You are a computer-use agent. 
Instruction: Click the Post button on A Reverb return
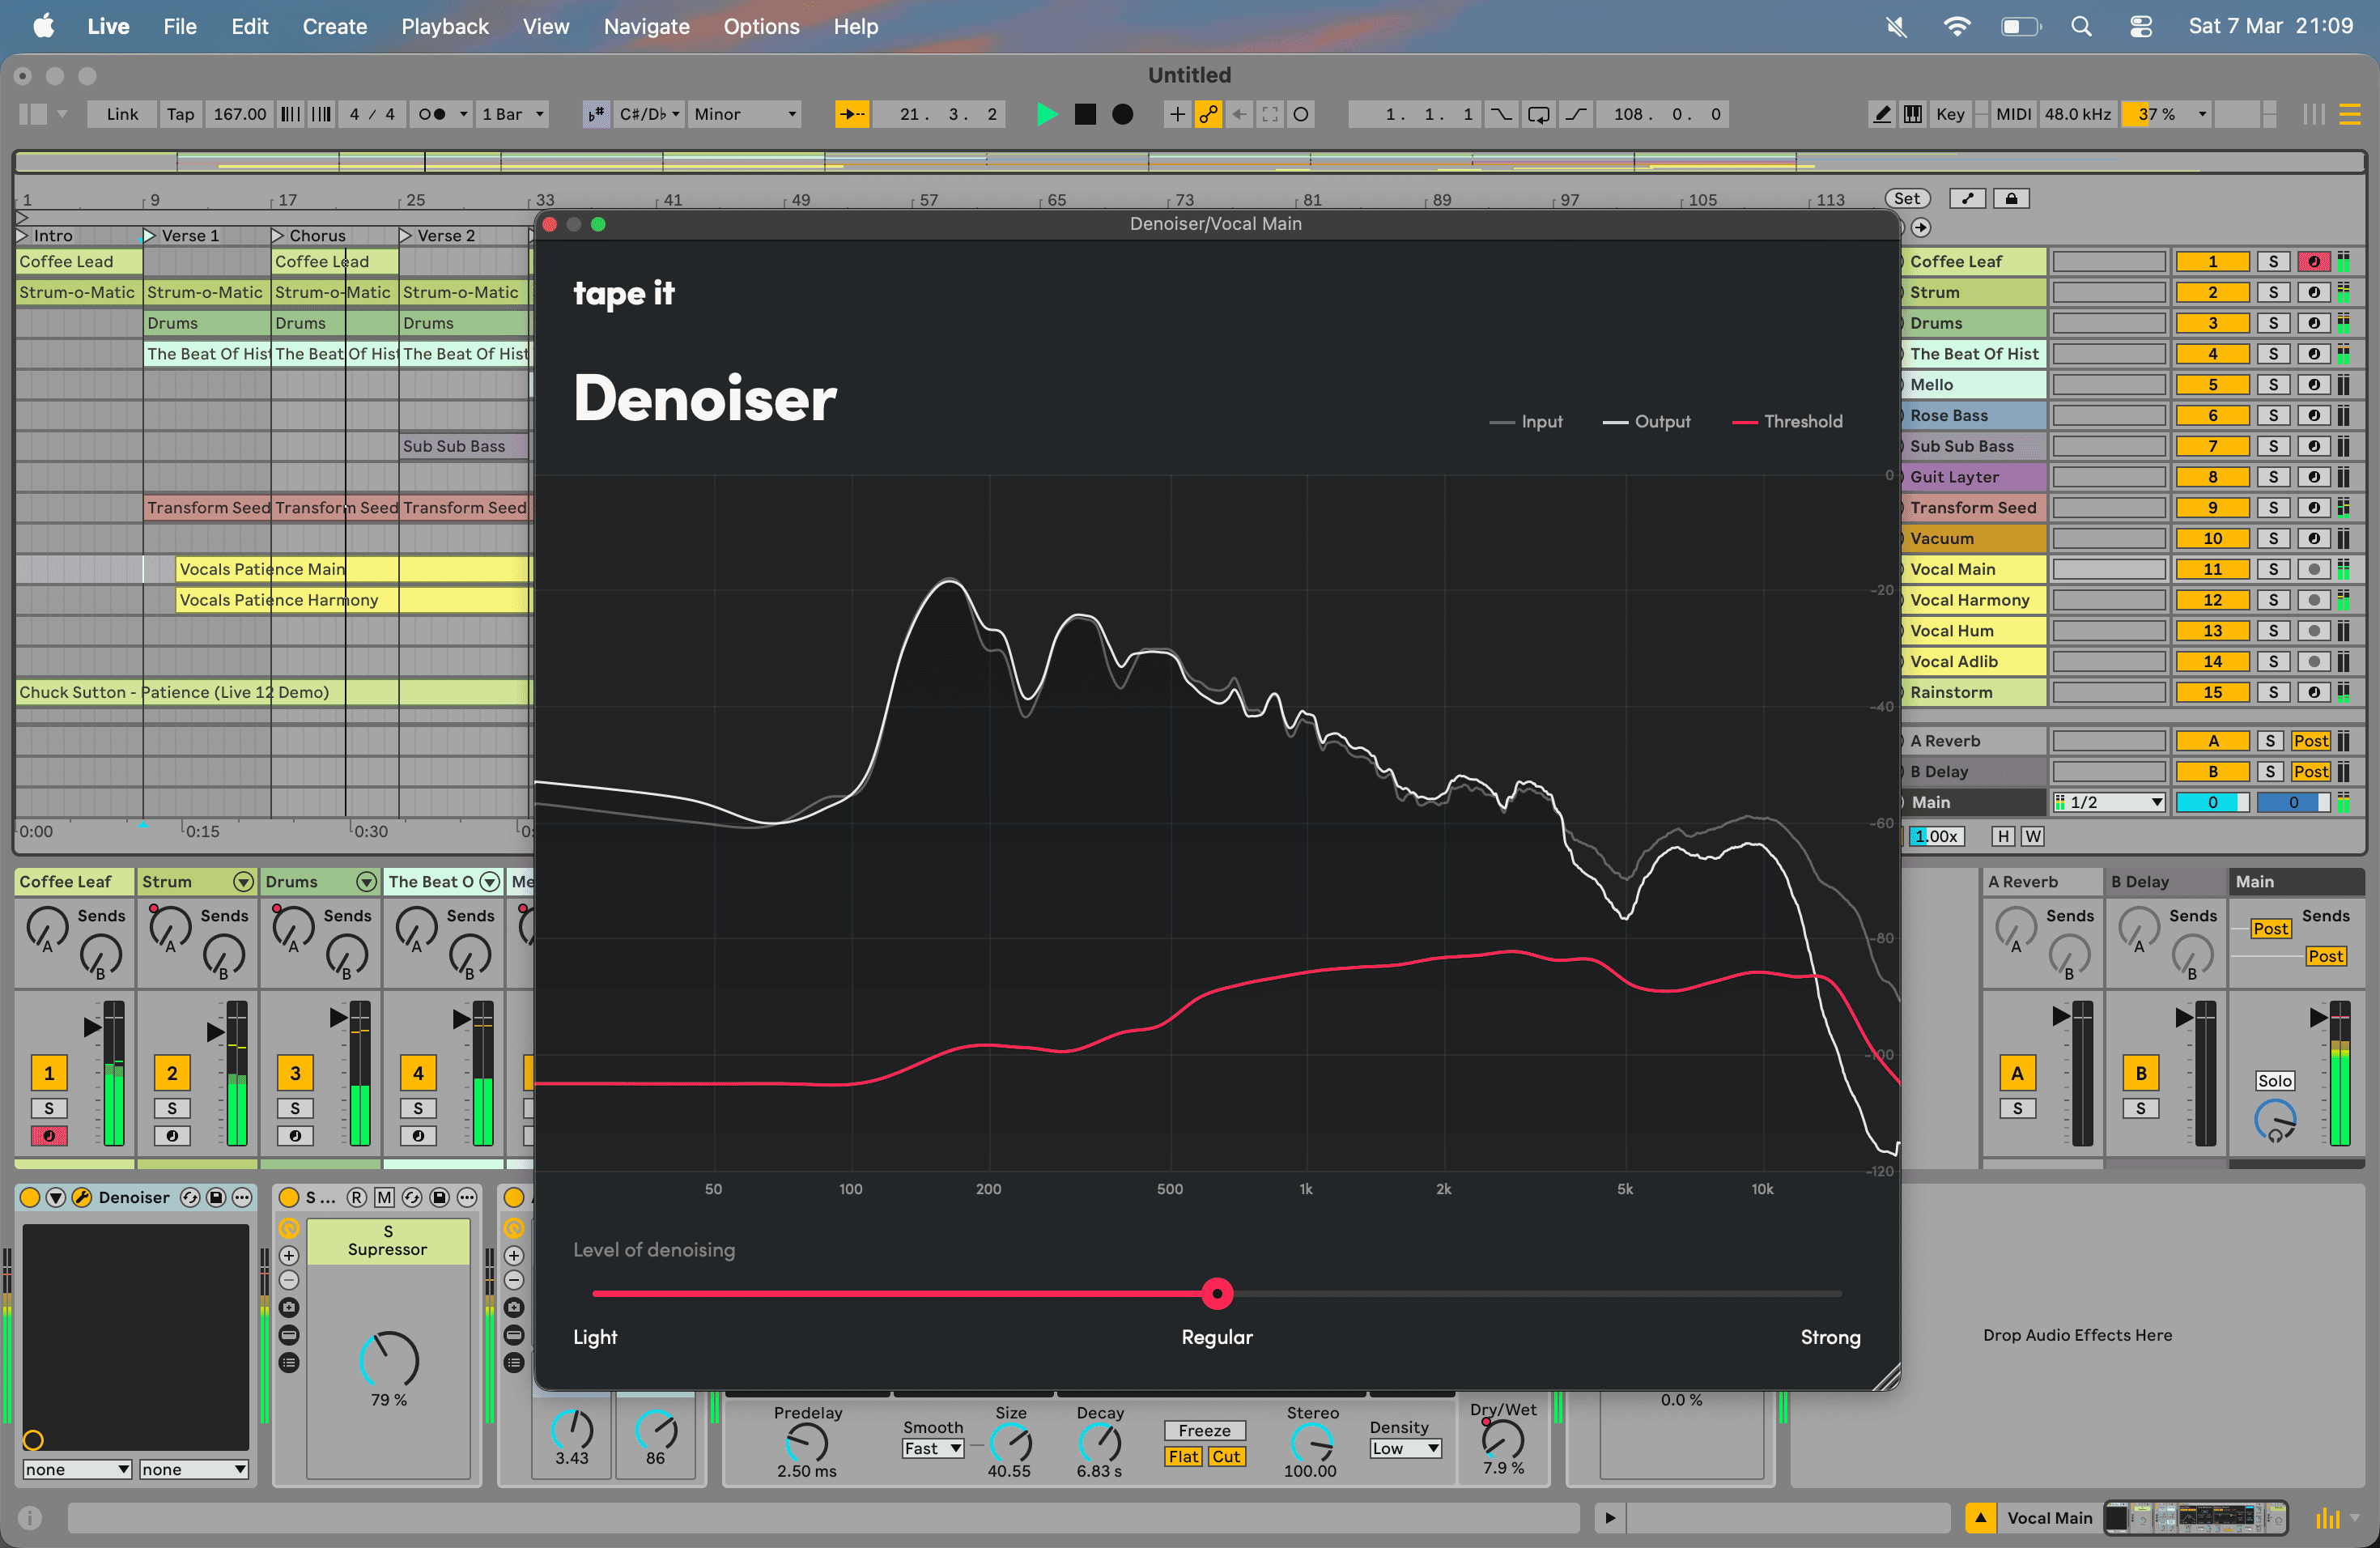pyautogui.click(x=2312, y=740)
